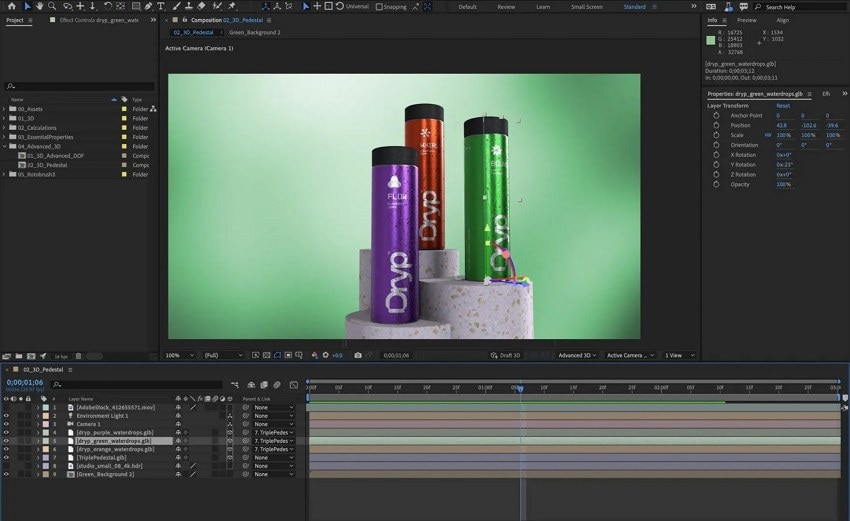
Task: Click the current time 0;00;01;06 in timeline
Action: (25, 382)
